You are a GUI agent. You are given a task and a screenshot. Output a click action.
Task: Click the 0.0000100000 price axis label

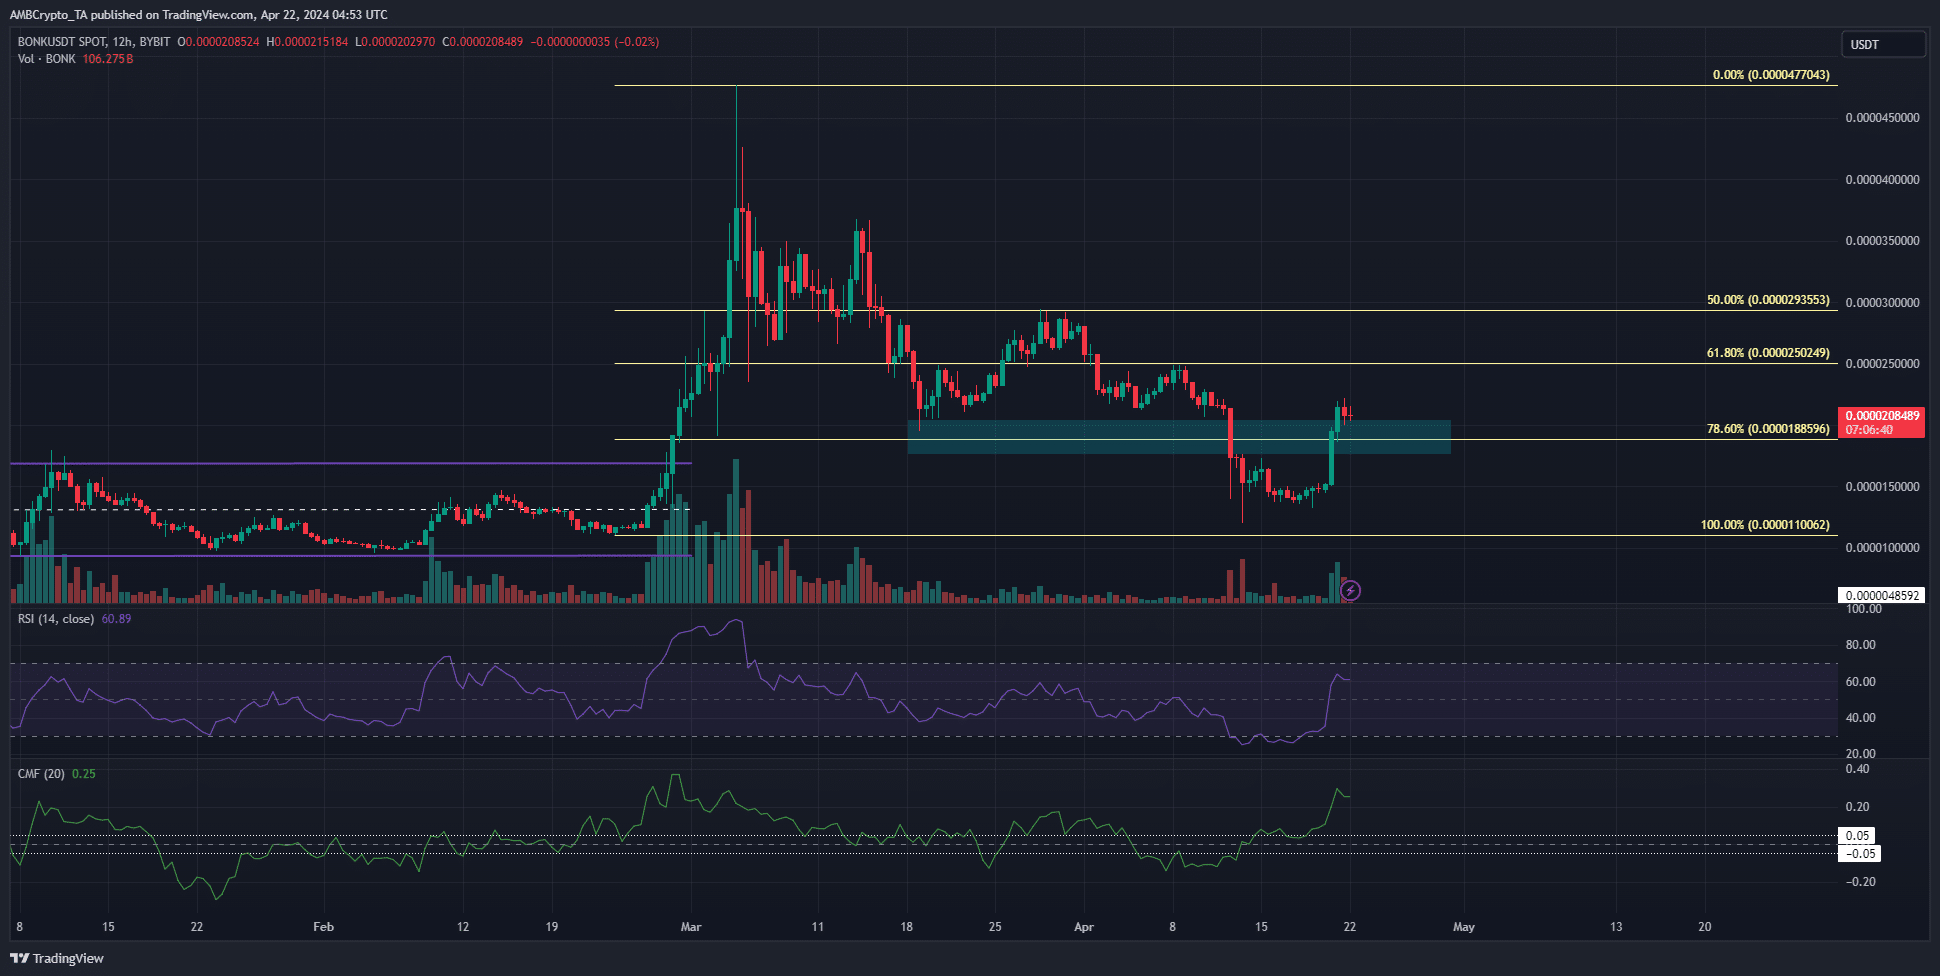click(1882, 548)
